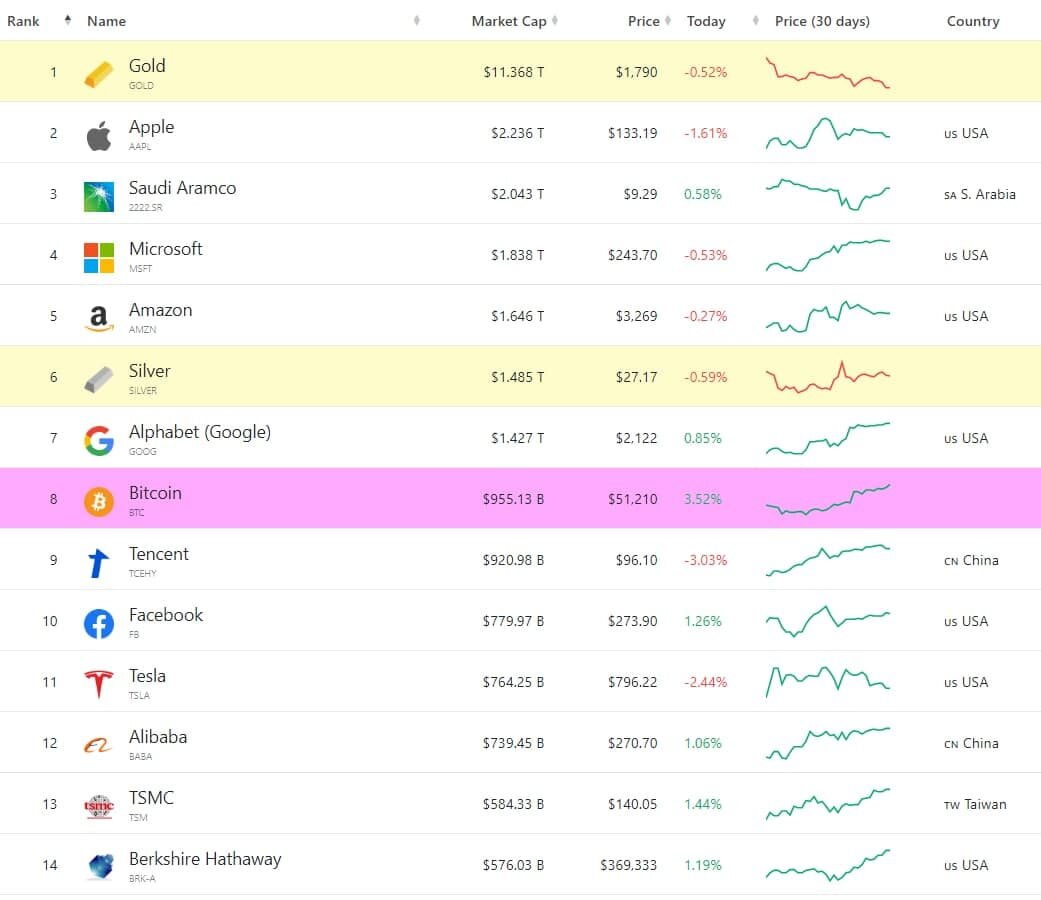
Task: Click the Saudi Aramco logo
Action: (x=98, y=197)
